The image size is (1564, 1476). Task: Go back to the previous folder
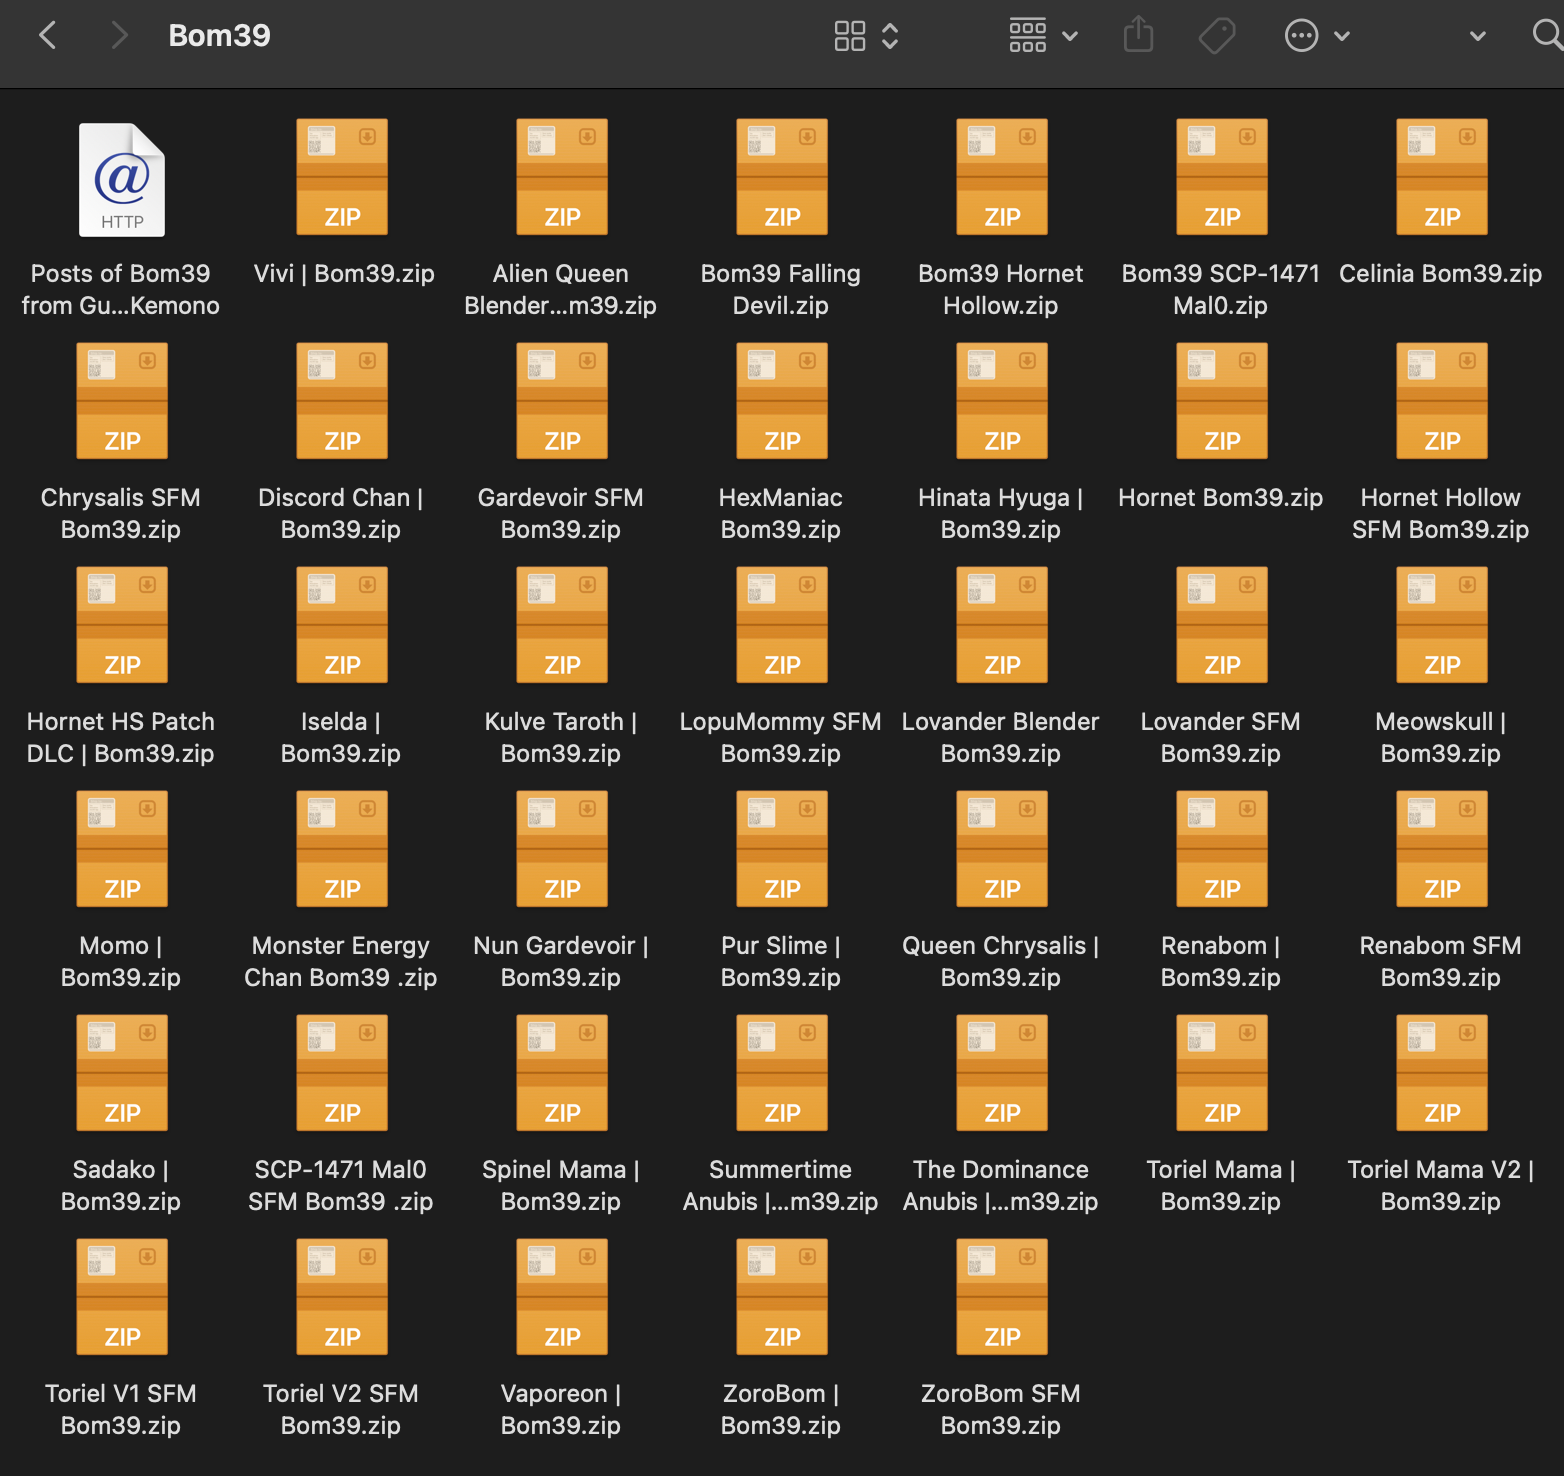coord(47,36)
